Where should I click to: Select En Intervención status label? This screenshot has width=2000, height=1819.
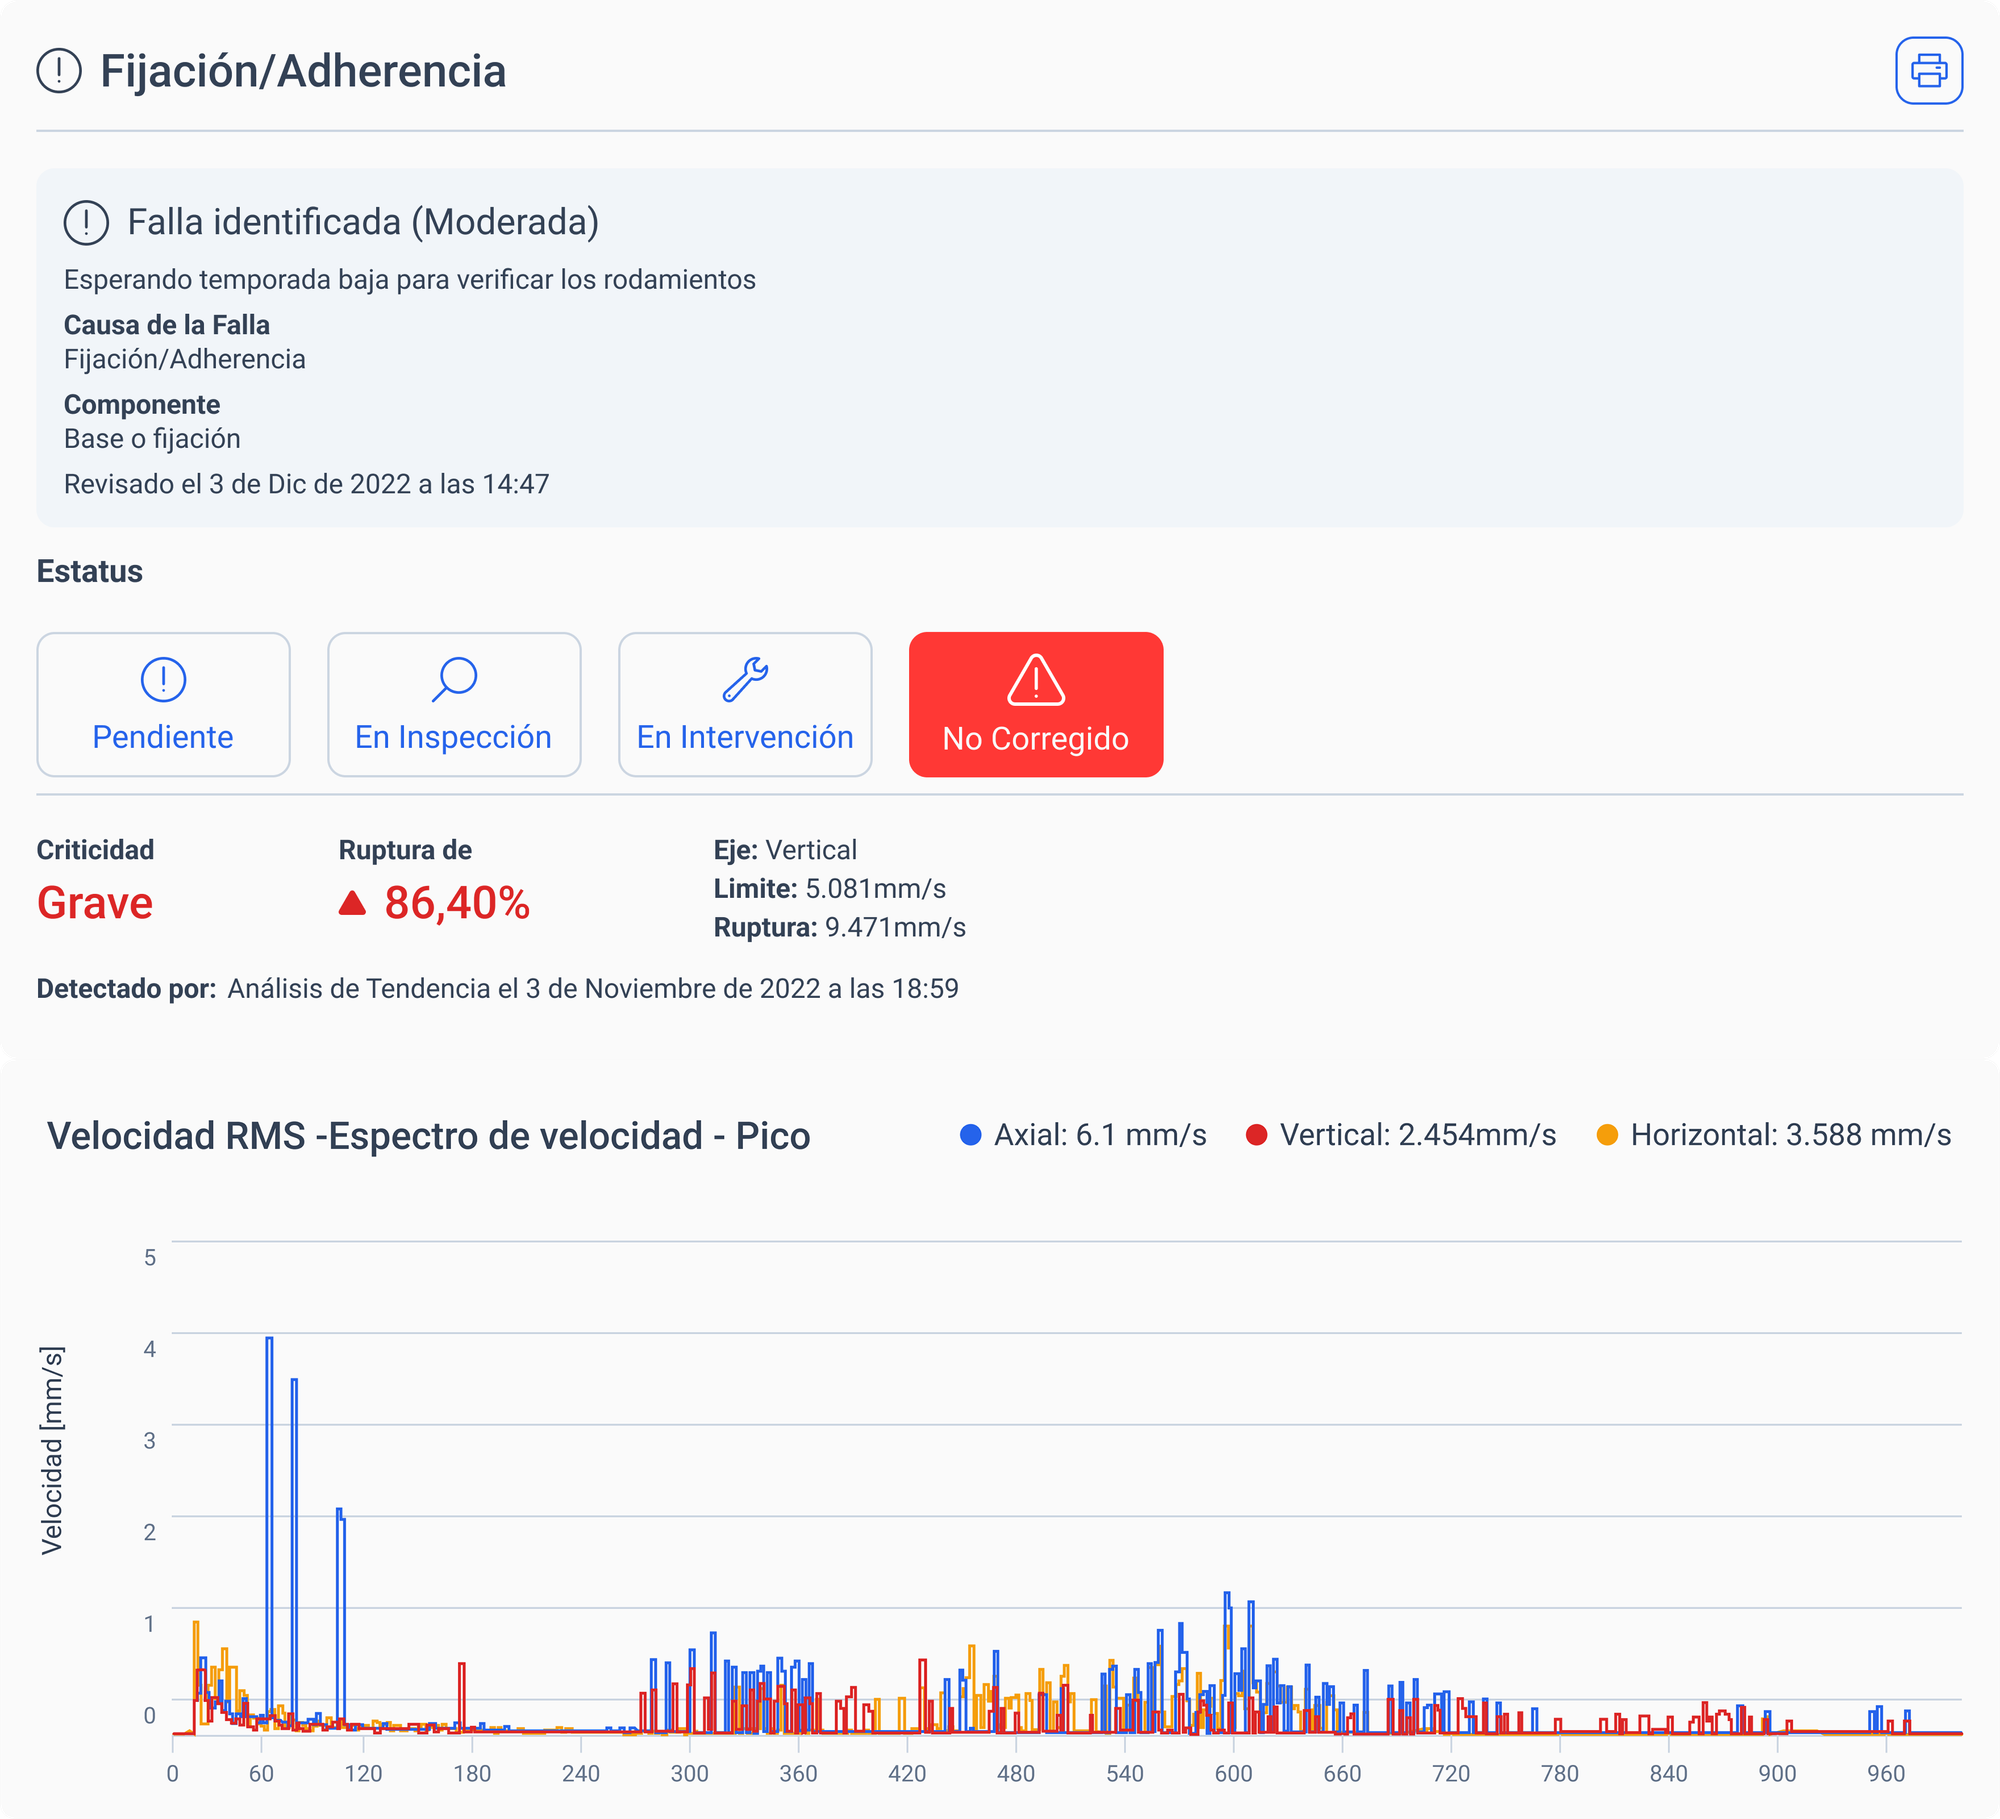click(745, 737)
